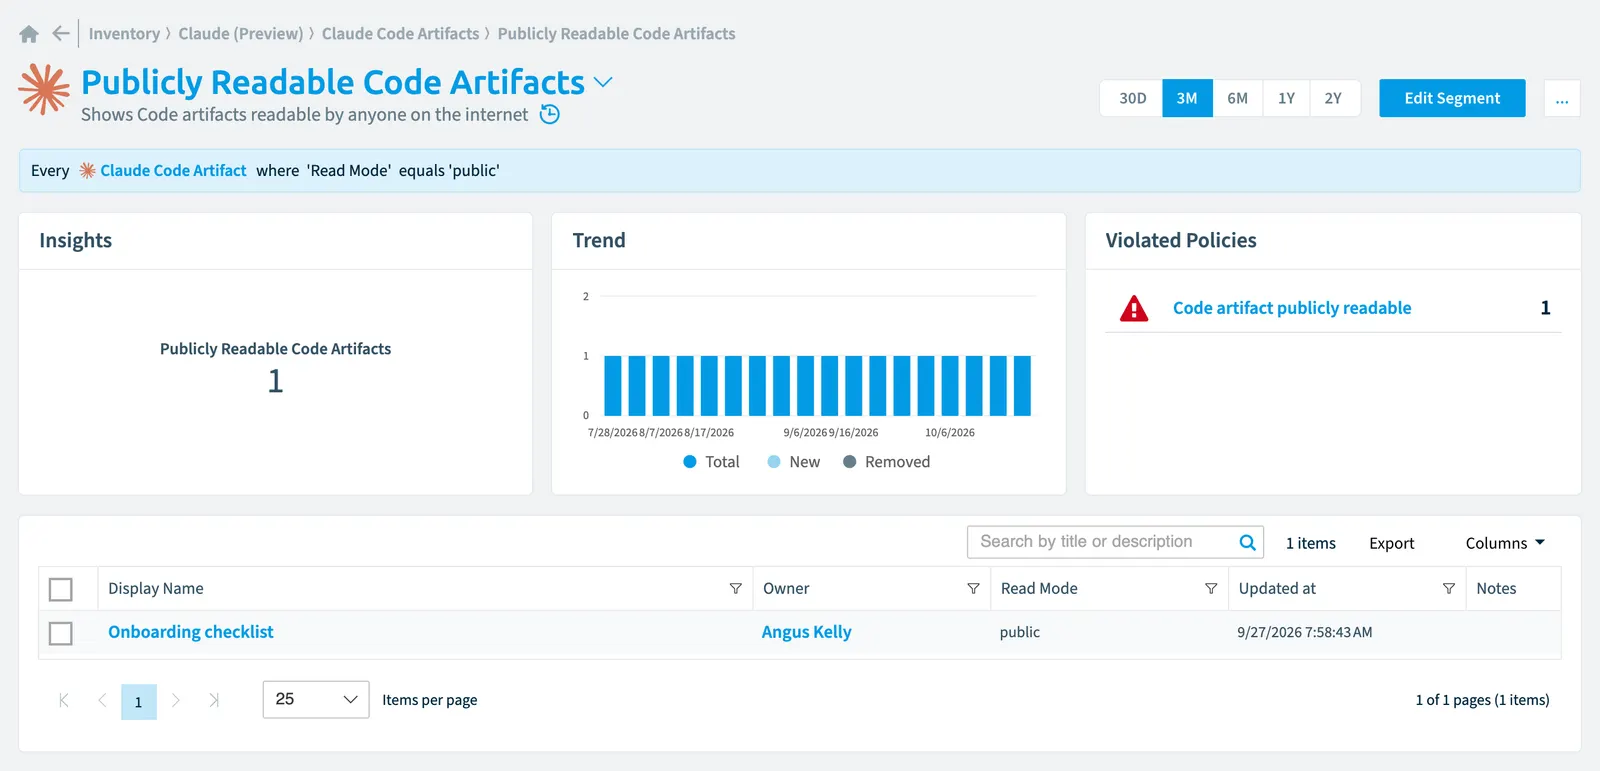Screen dimensions: 1600x771
Task: Expand the segment title dropdown chevron
Action: [603, 82]
